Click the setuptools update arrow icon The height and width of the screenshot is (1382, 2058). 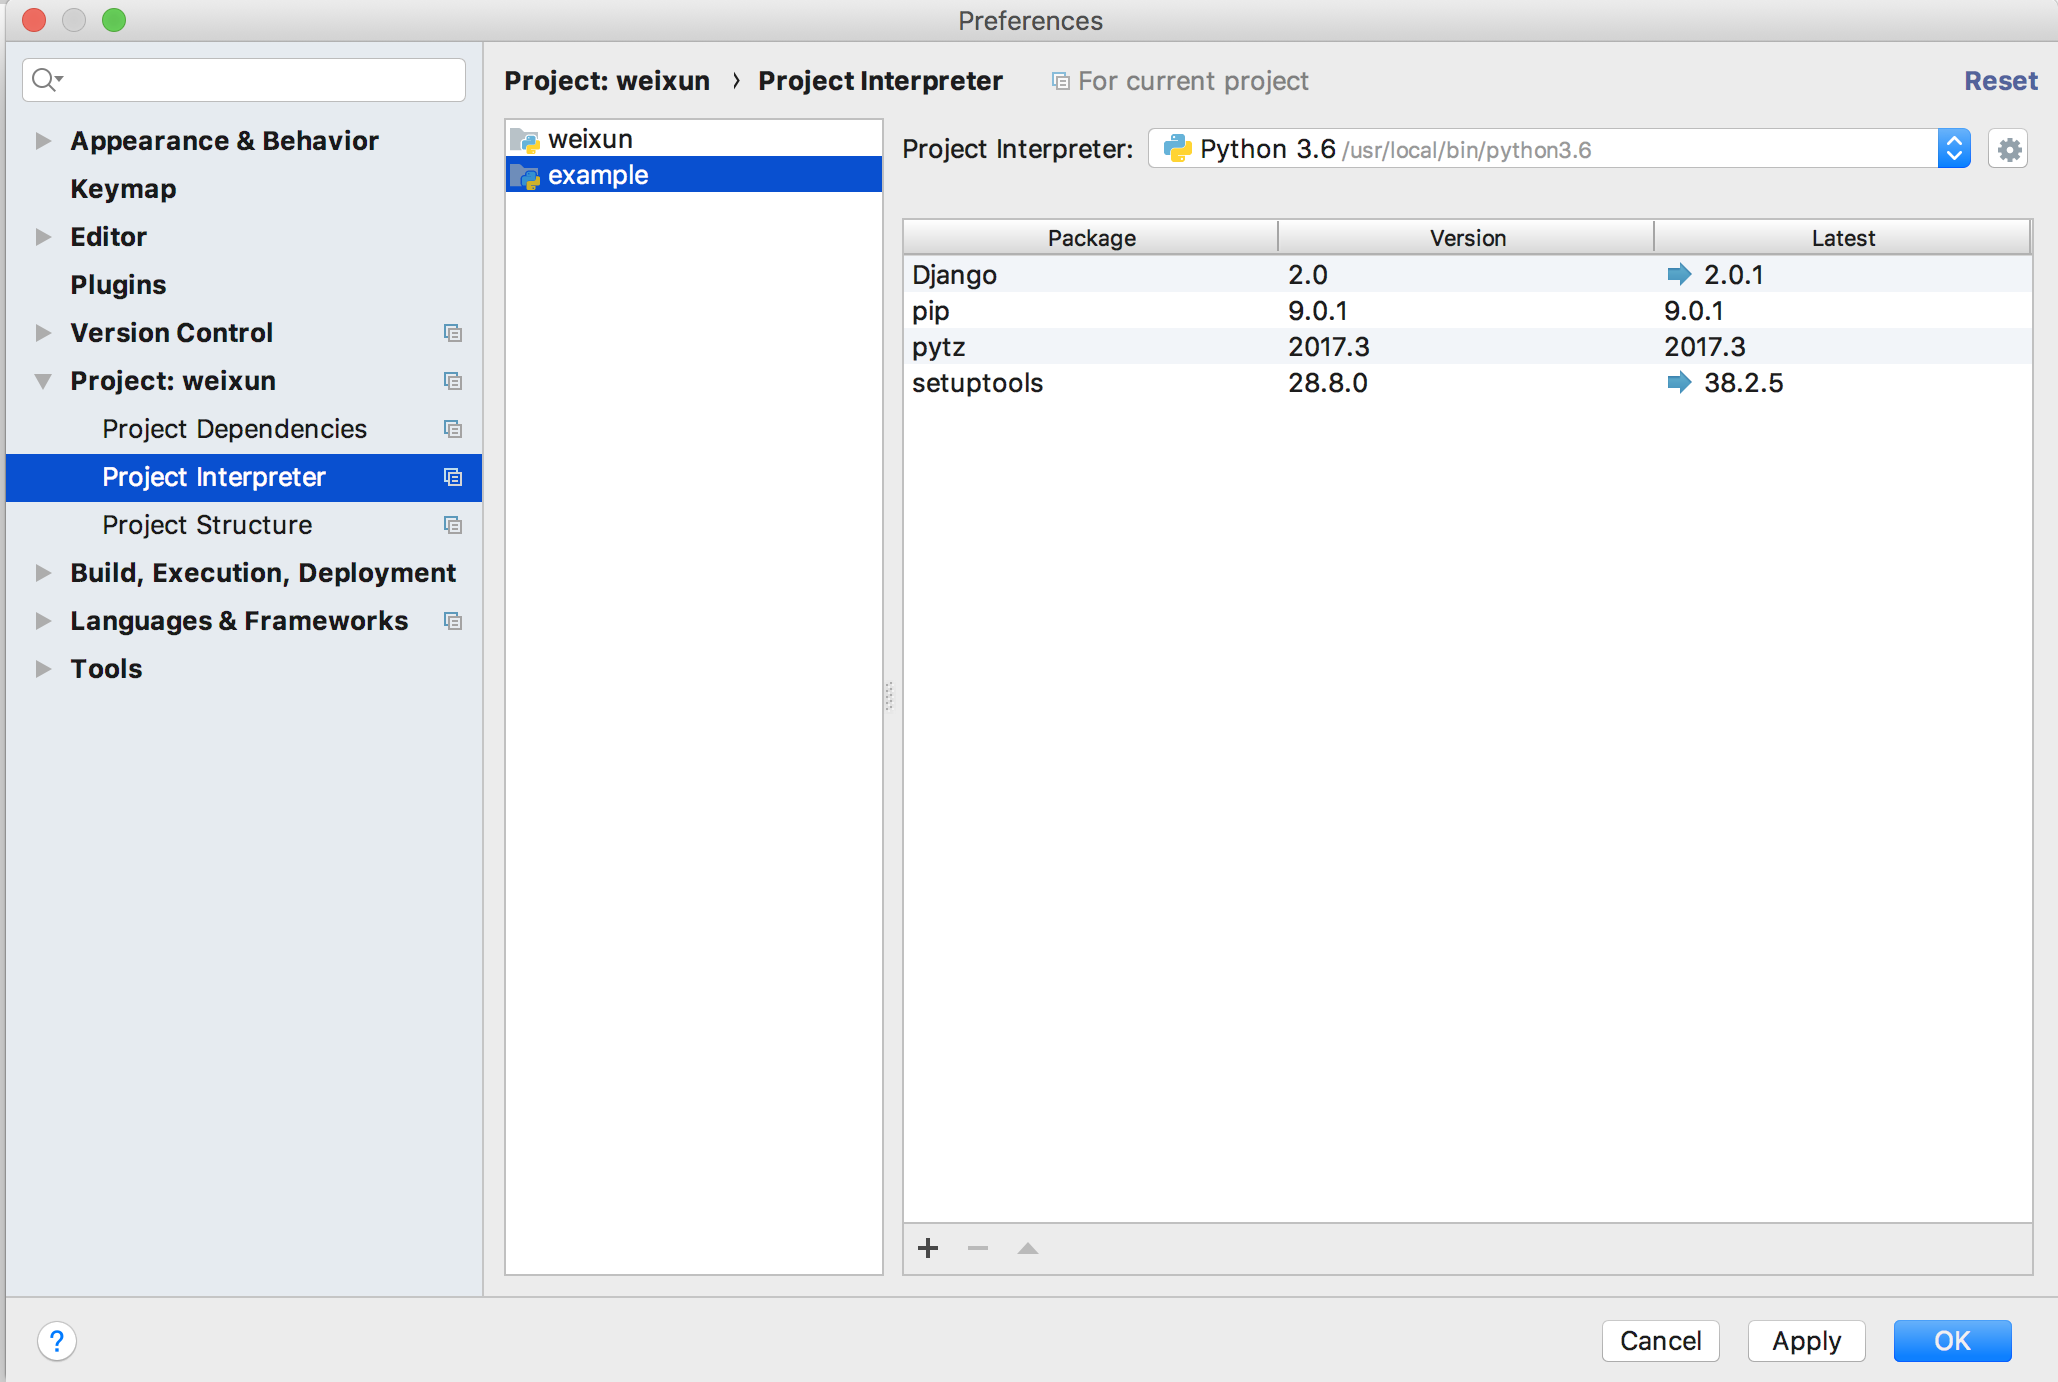1679,382
